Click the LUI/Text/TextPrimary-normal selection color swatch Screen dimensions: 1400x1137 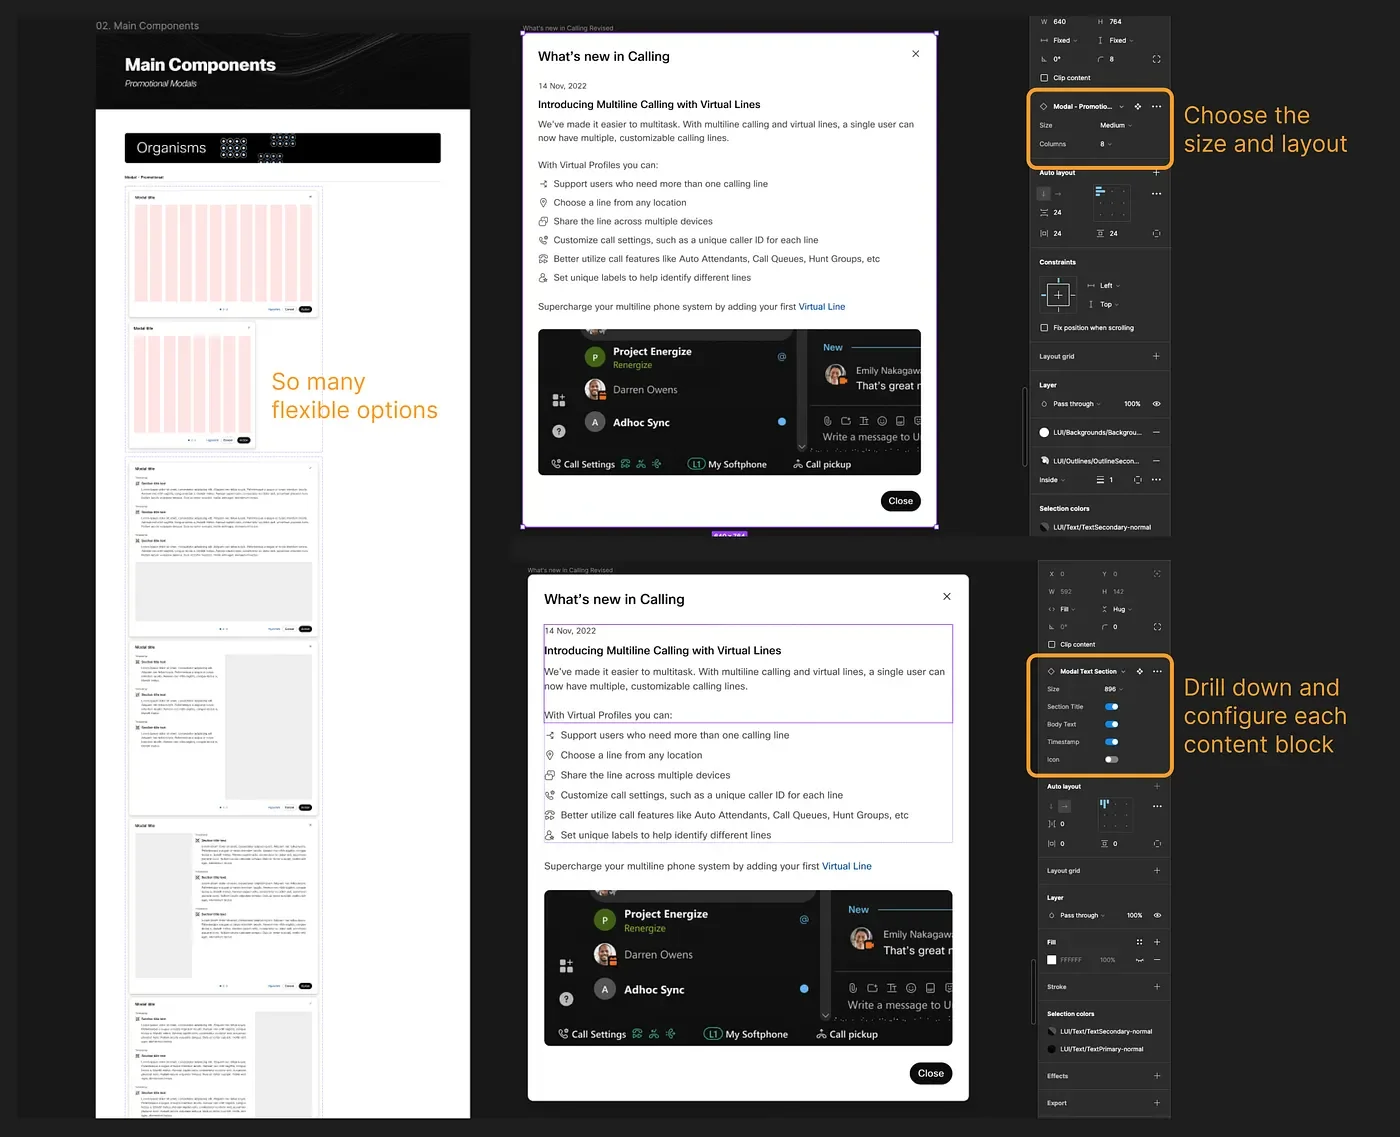[1051, 1049]
